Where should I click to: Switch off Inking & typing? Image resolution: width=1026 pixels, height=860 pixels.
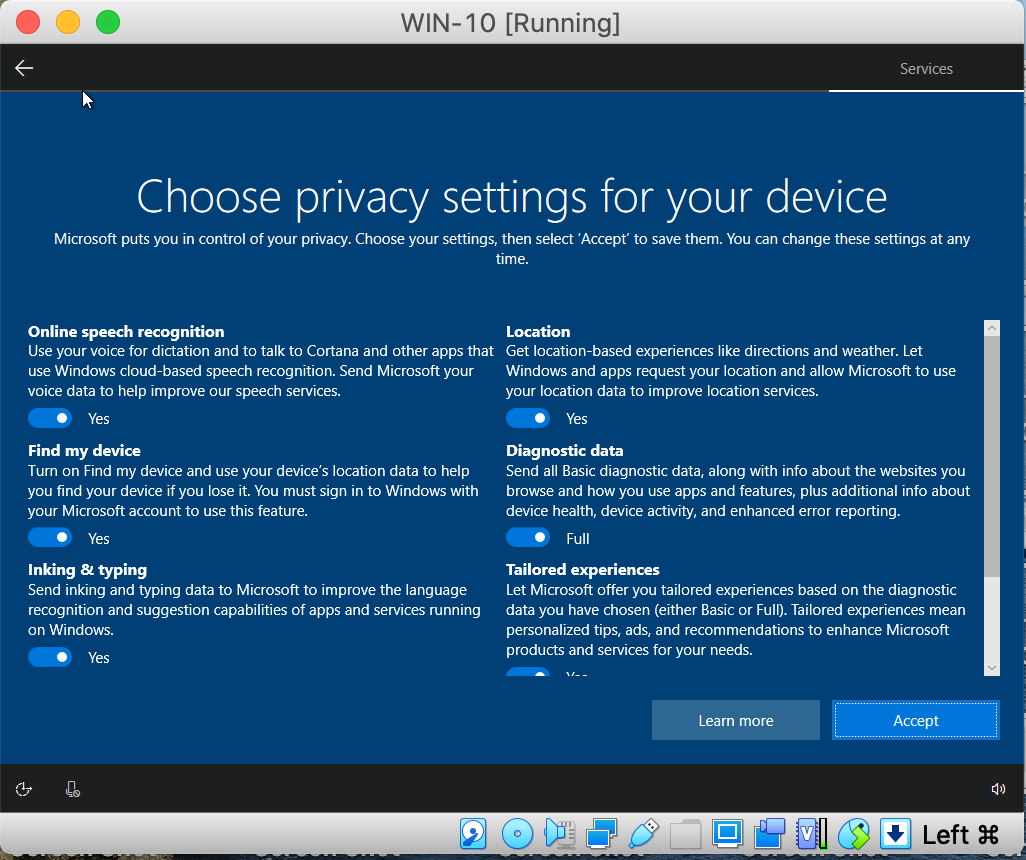[x=50, y=657]
